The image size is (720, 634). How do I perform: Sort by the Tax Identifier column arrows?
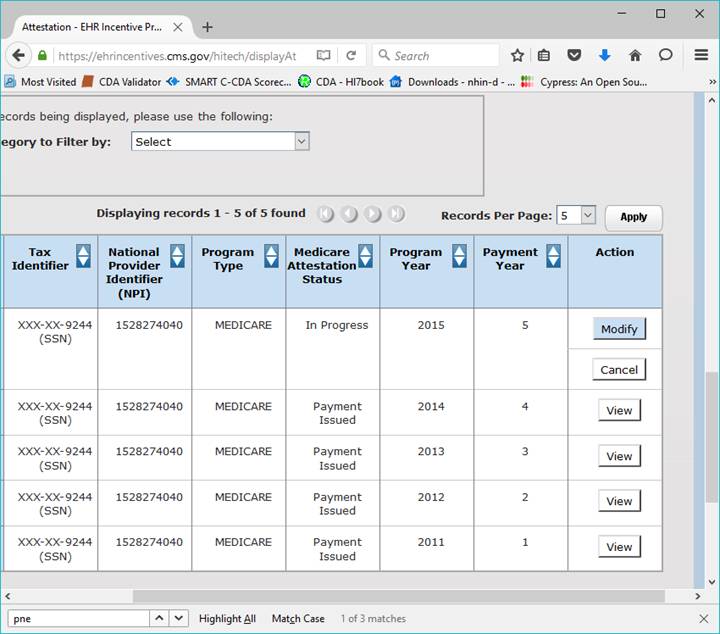coord(83,256)
